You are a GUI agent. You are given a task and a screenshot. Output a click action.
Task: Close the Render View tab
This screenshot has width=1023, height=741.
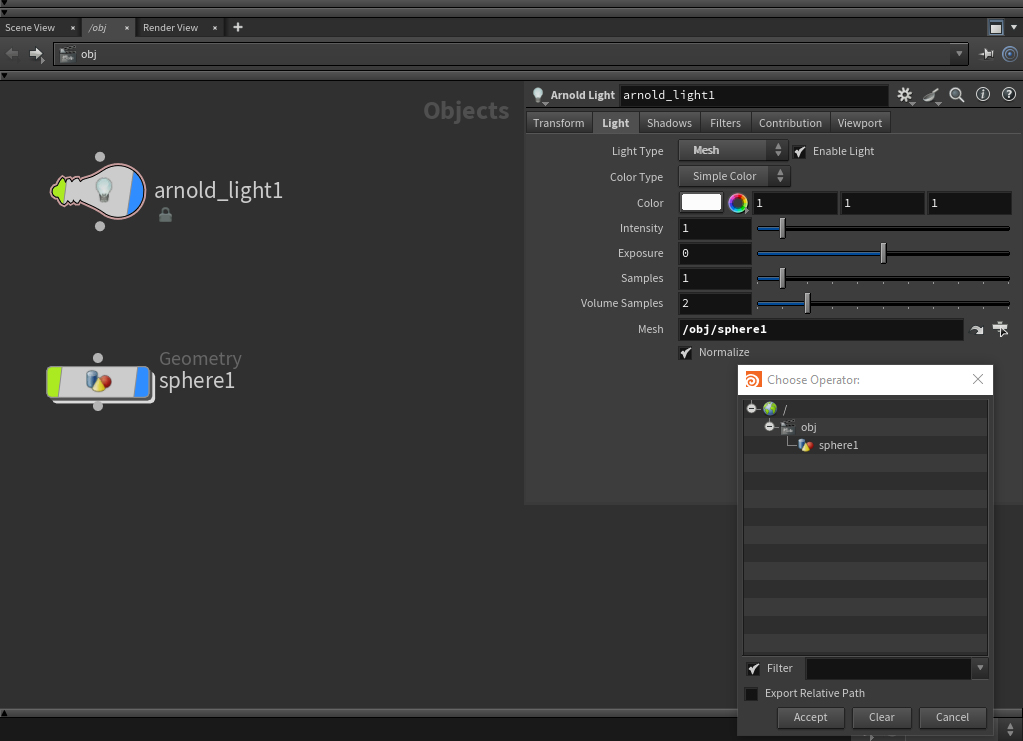(215, 28)
